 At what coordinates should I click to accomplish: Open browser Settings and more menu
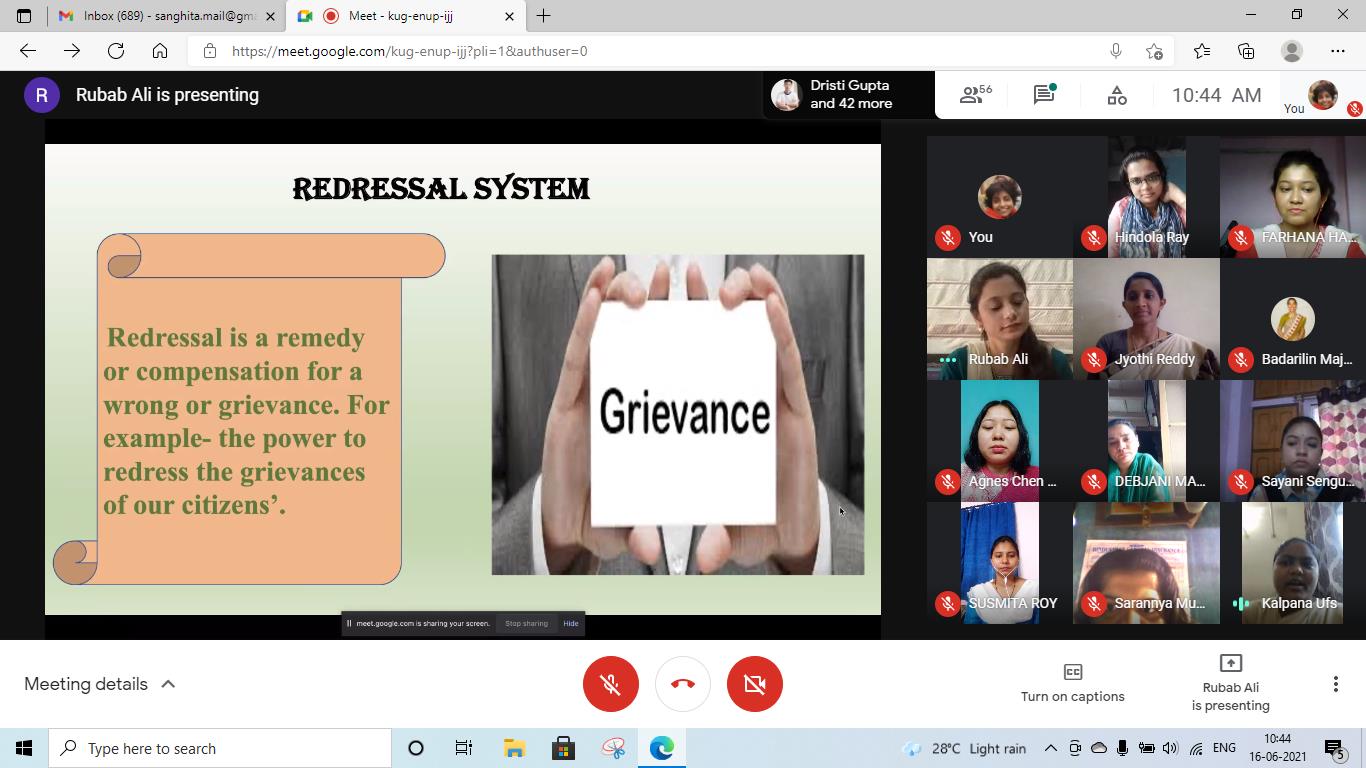[x=1338, y=51]
